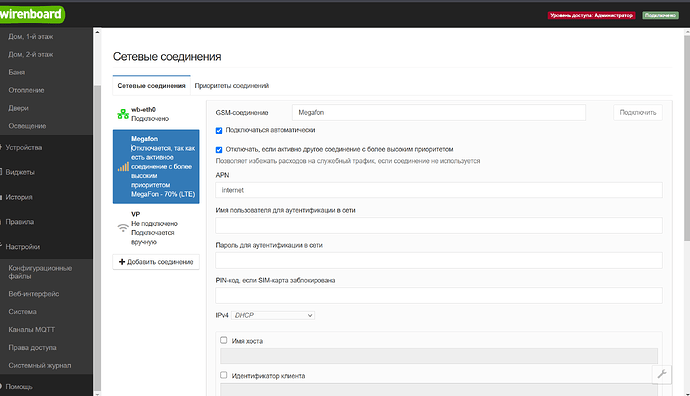Click the Megafon signal strength bars icon
The width and height of the screenshot is (690, 396).
[123, 166]
